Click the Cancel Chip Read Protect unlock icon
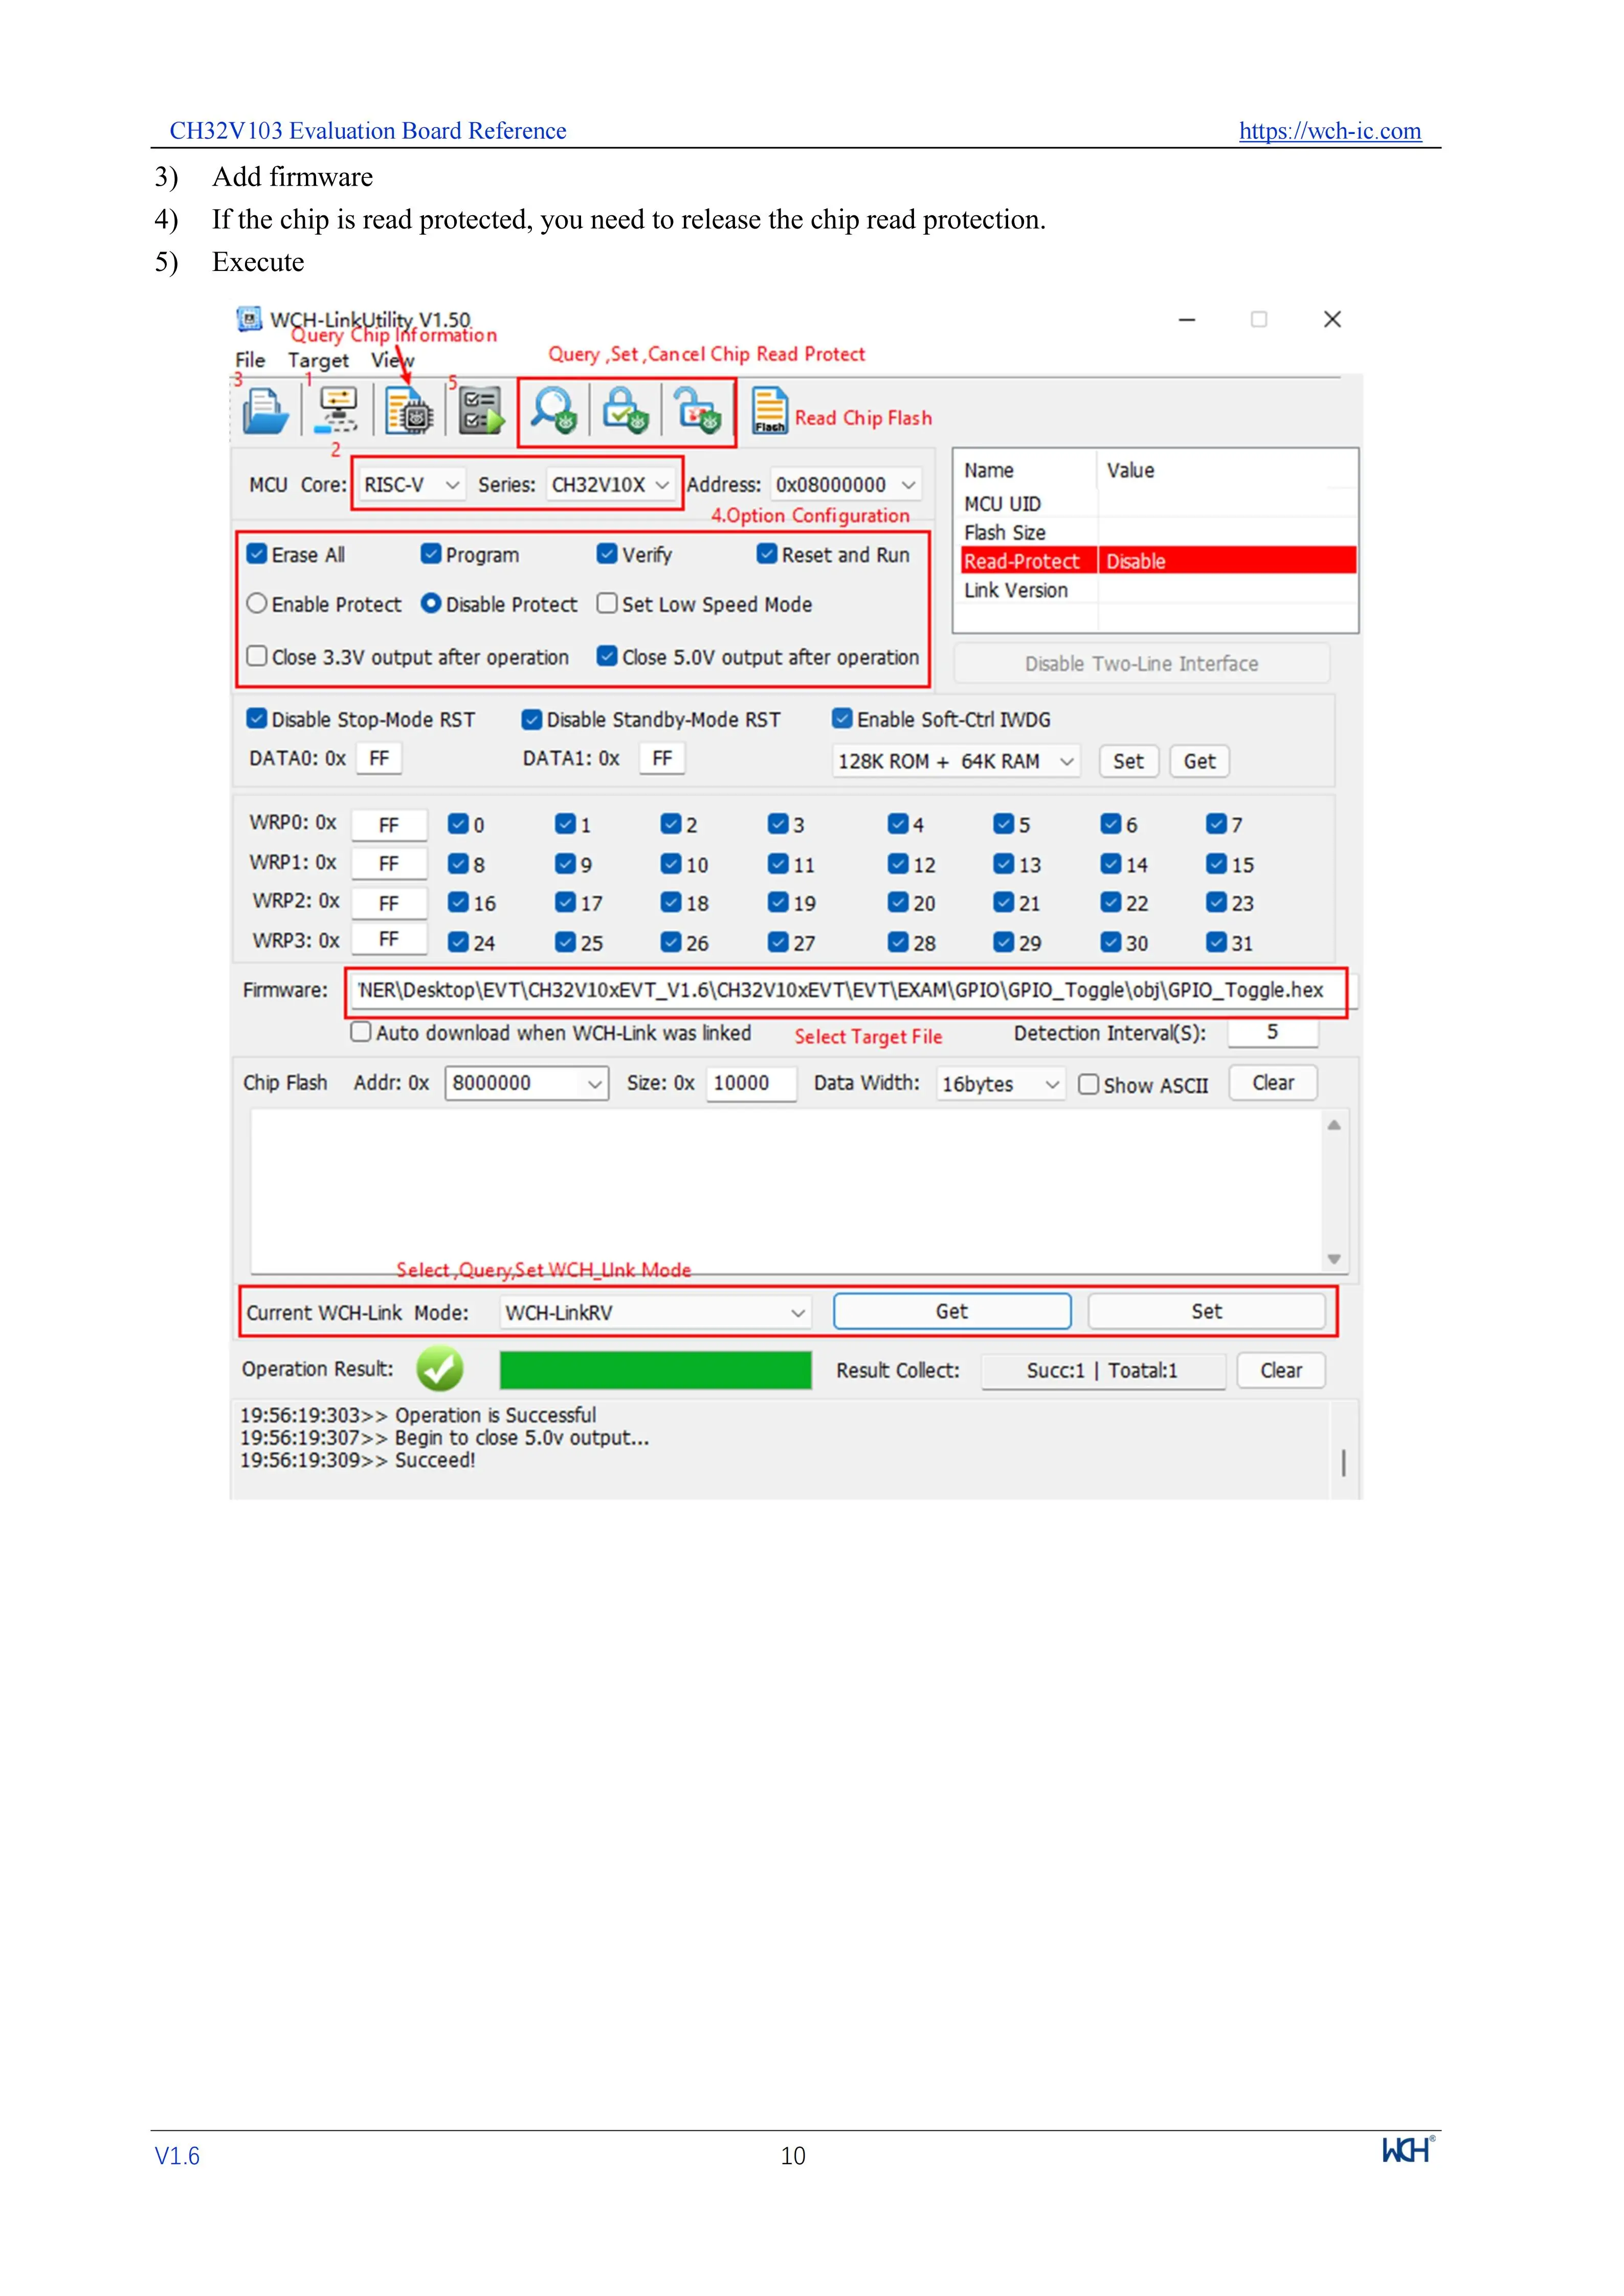The height and width of the screenshot is (2296, 1624). coord(697,410)
